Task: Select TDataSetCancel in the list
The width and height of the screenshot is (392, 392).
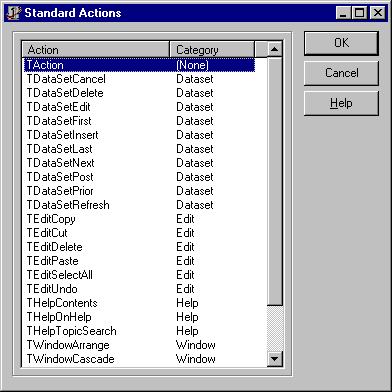Action: tap(139, 79)
